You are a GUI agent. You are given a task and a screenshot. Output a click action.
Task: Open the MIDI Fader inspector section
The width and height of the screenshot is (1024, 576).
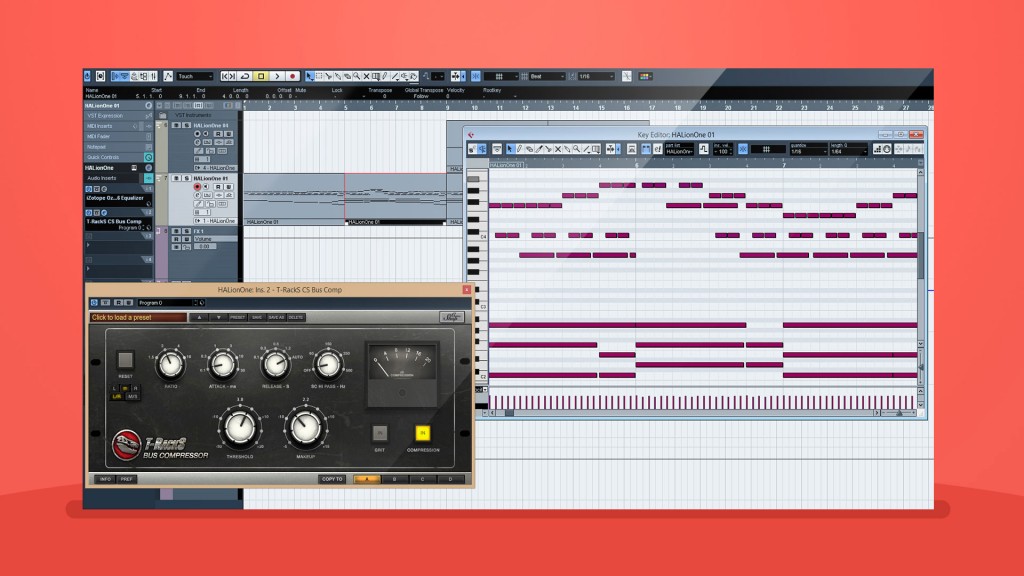[x=118, y=136]
